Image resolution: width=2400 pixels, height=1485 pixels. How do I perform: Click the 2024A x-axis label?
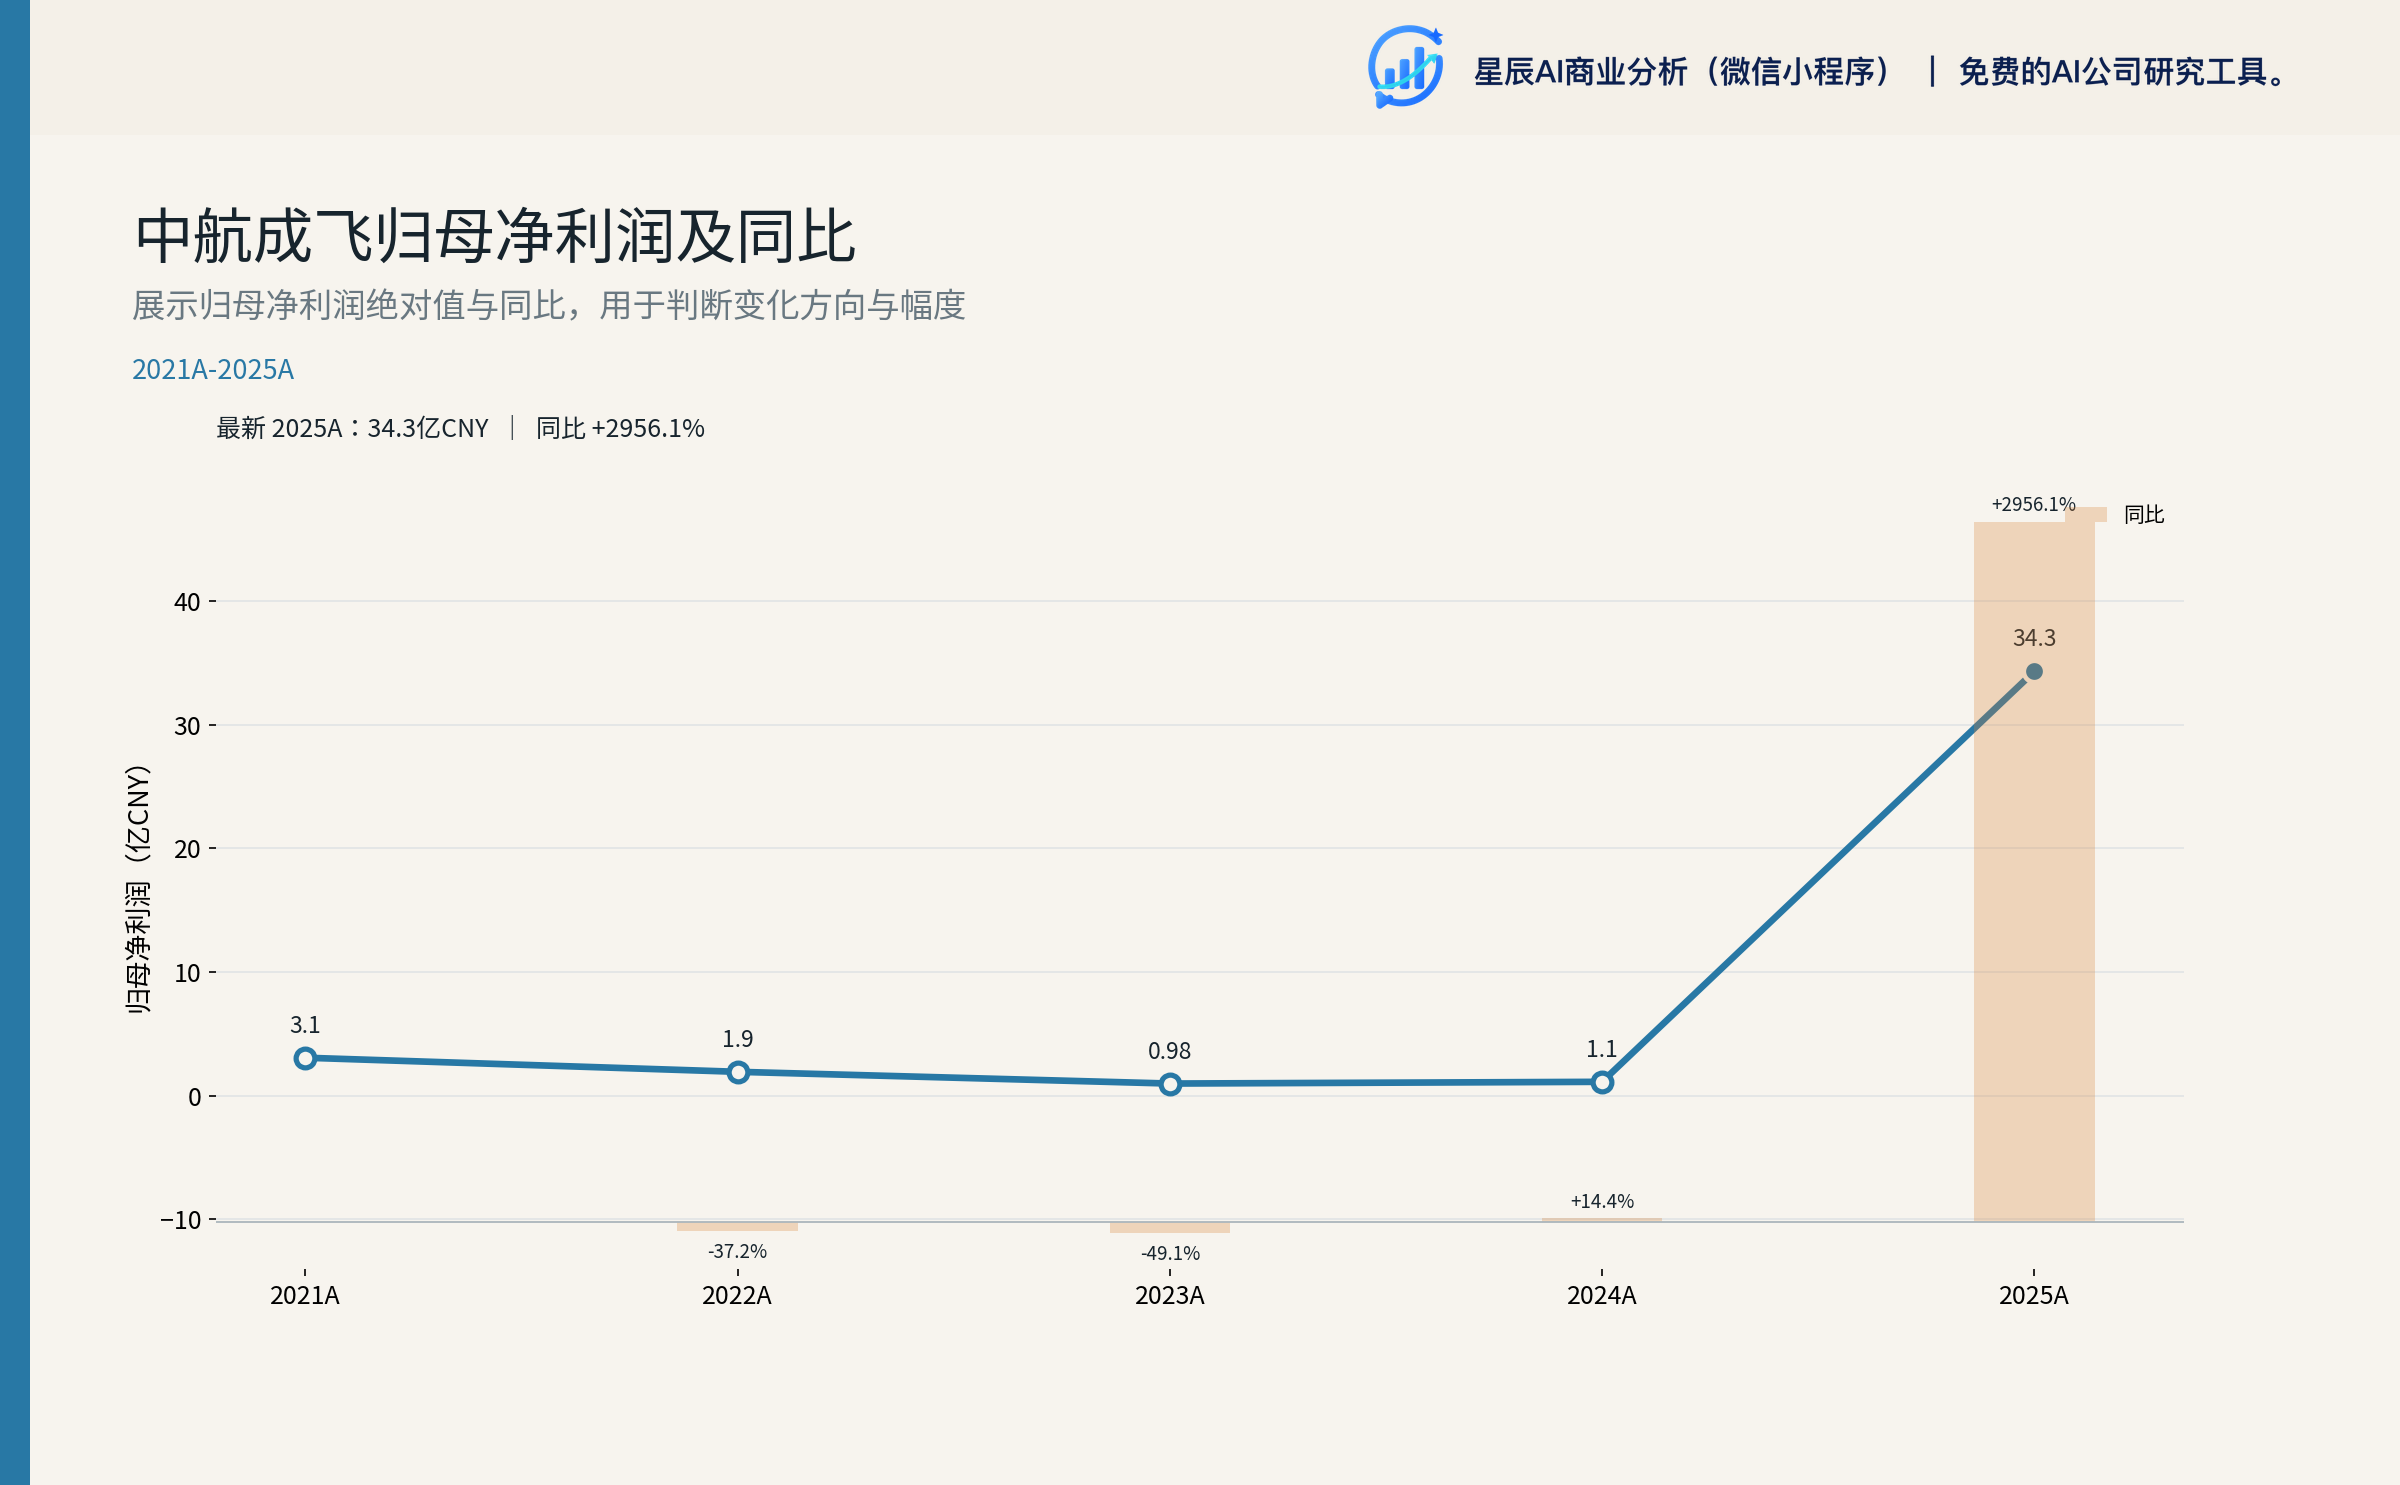click(1602, 1295)
